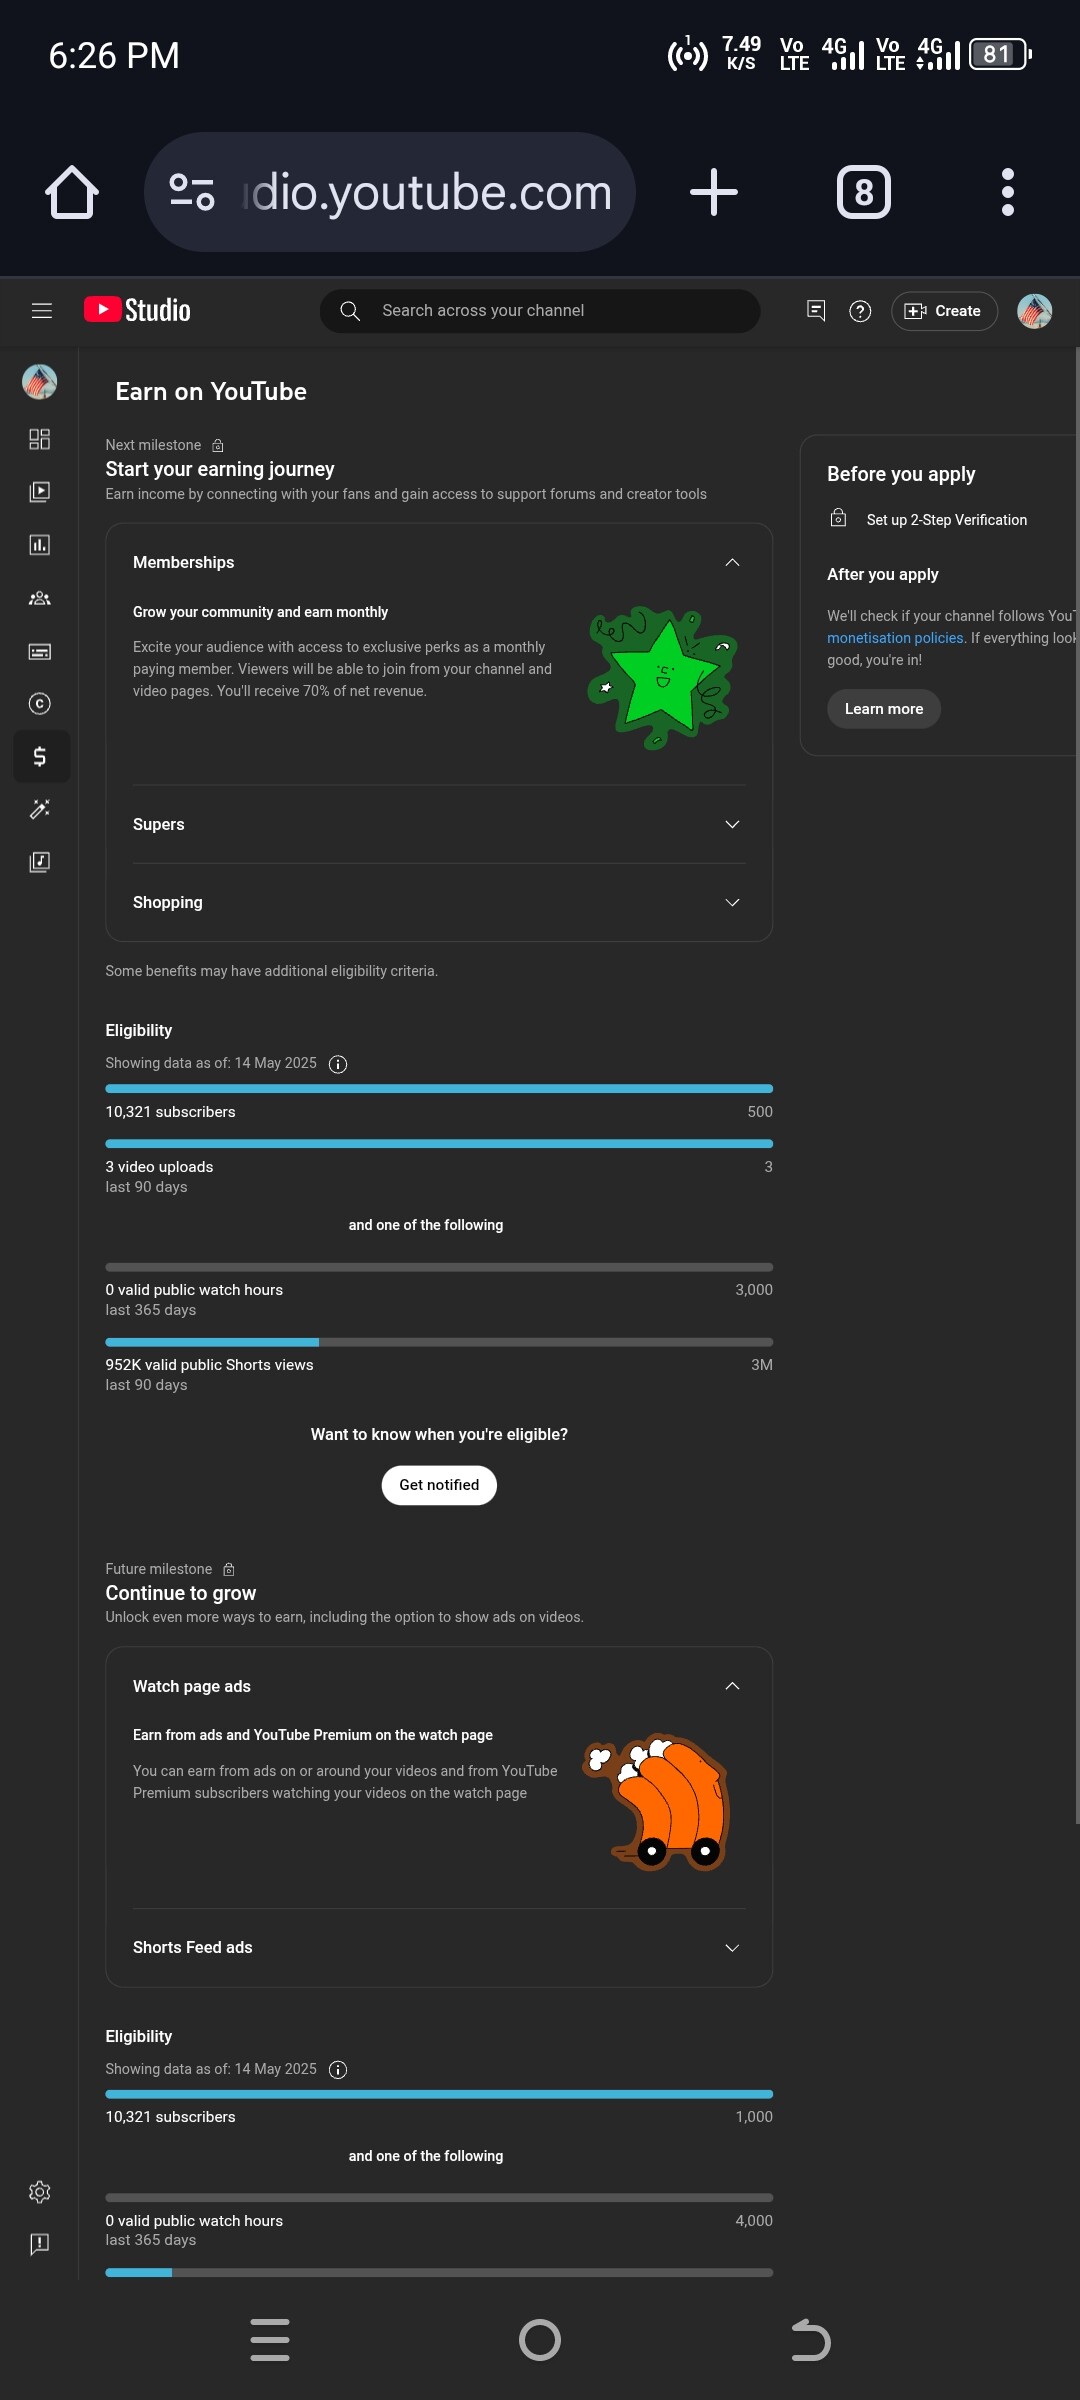The width and height of the screenshot is (1080, 2400).
Task: Click the Watch page ads orange illustration
Action: 657,1802
